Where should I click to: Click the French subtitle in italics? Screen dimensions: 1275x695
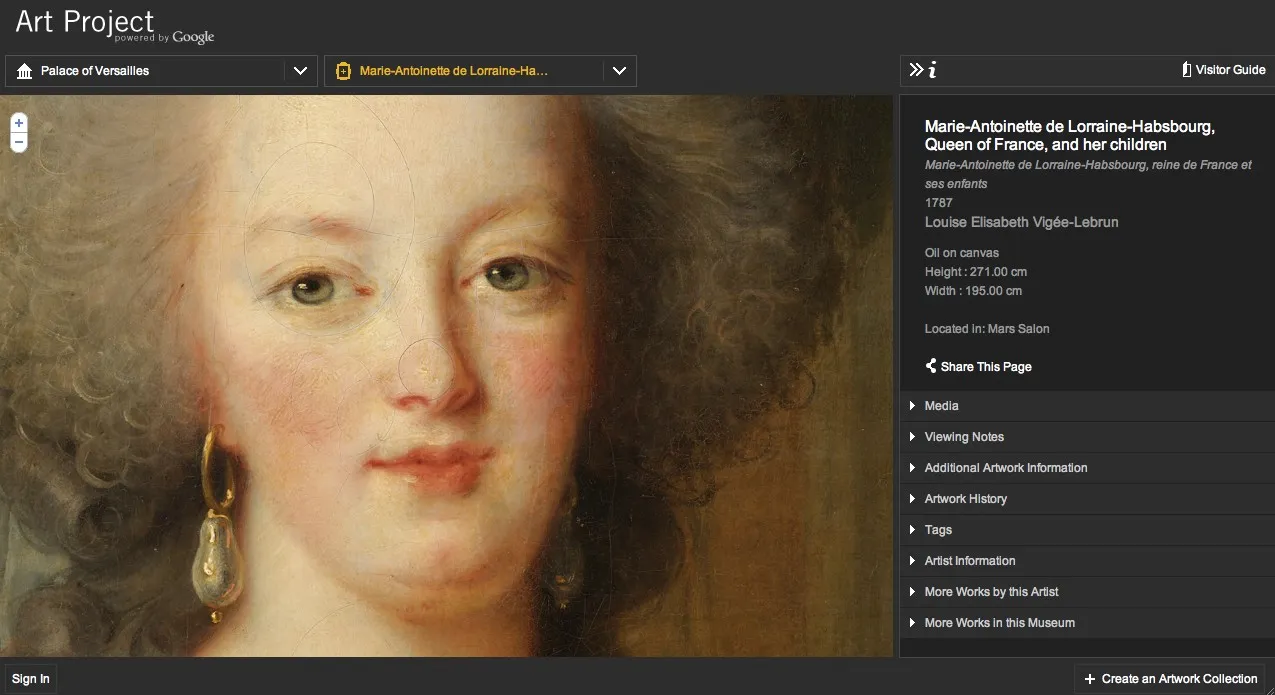click(x=1088, y=174)
